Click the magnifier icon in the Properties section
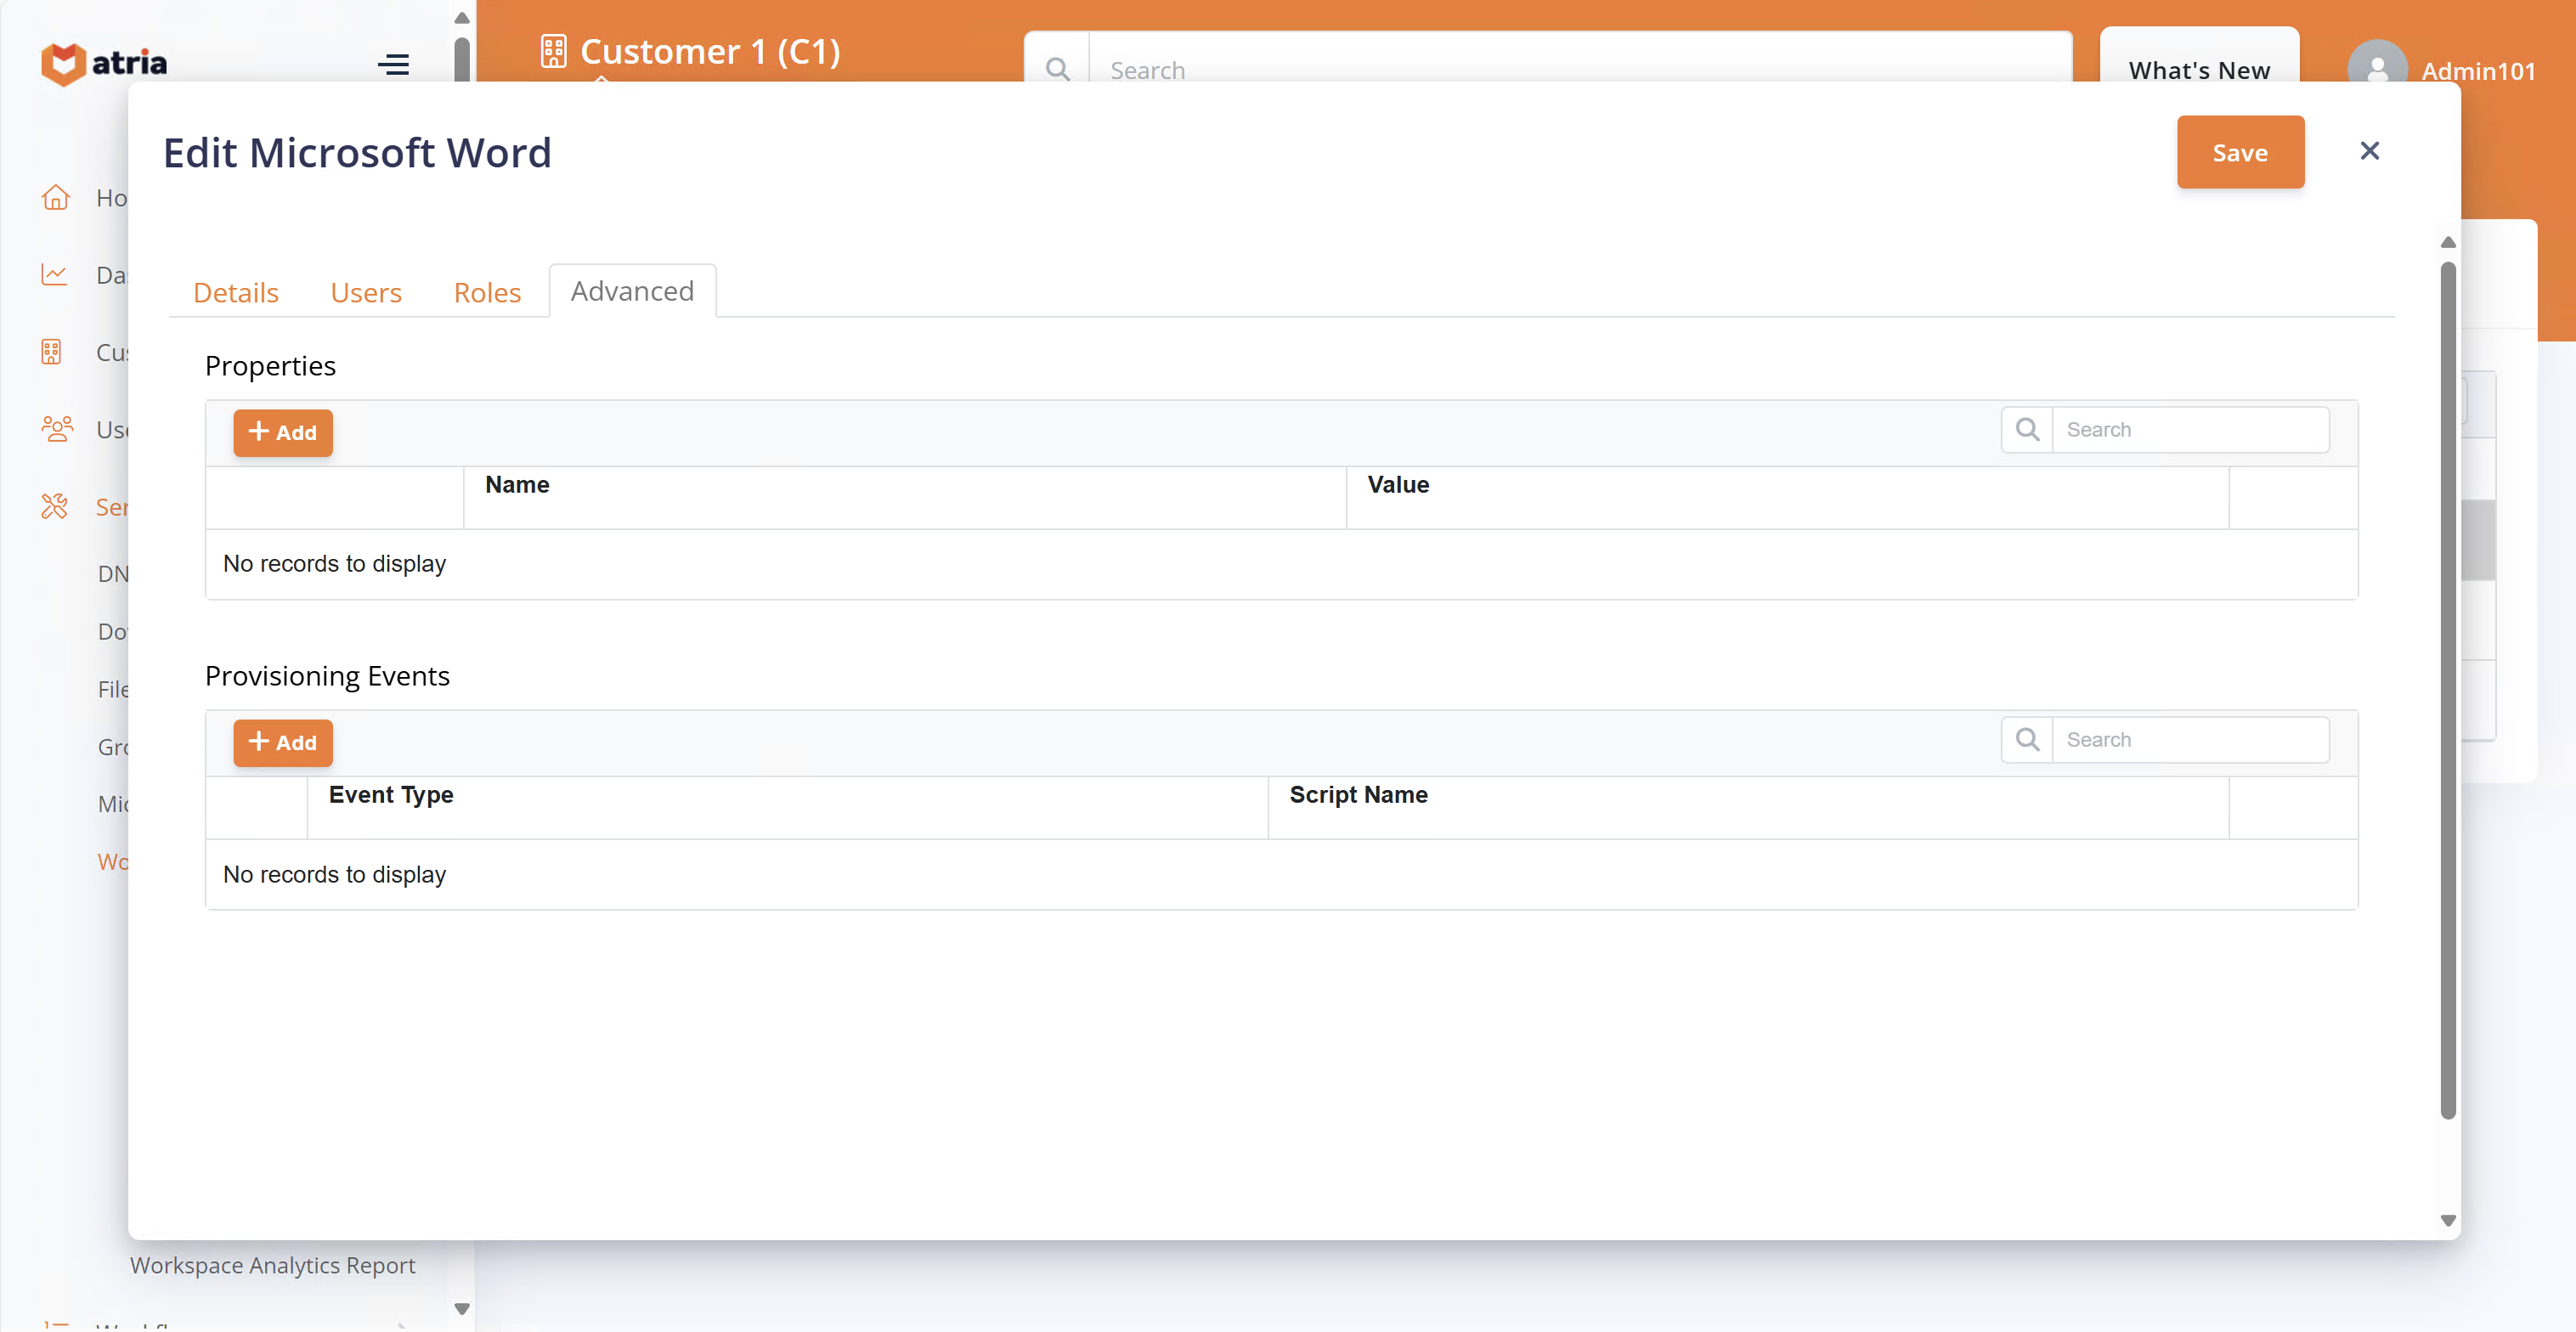Screen dimensions: 2576x1332 2027,429
